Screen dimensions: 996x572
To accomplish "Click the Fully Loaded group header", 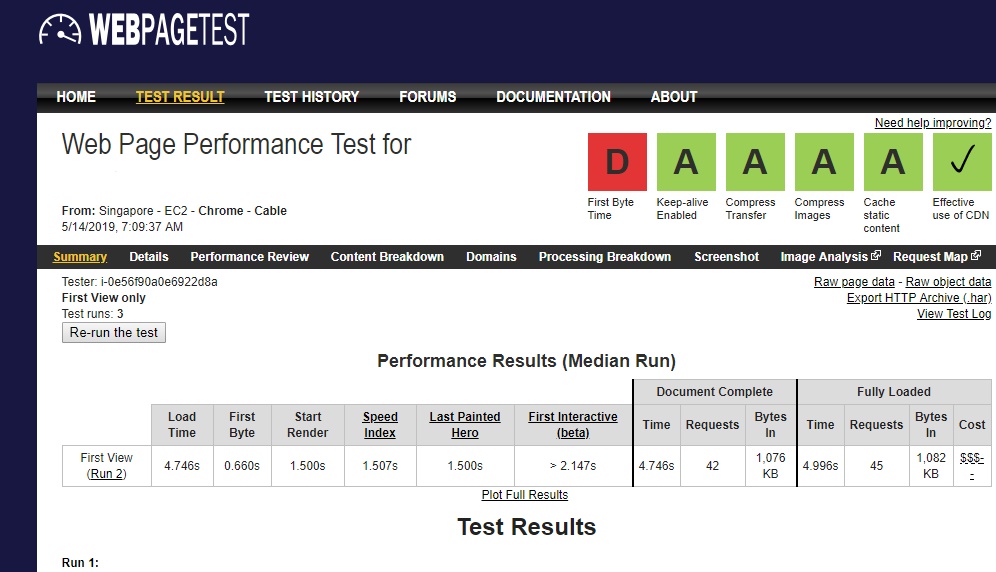I will coord(894,392).
